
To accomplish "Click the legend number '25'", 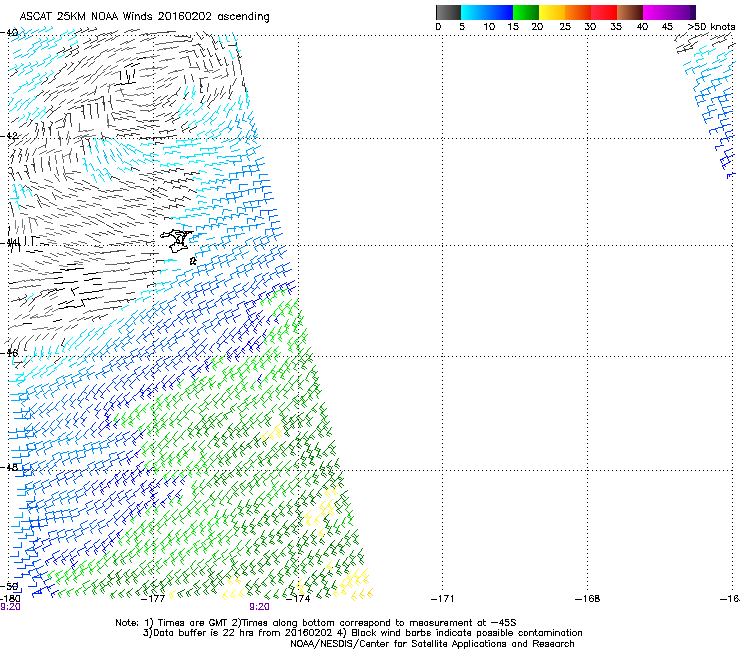I will [x=565, y=26].
